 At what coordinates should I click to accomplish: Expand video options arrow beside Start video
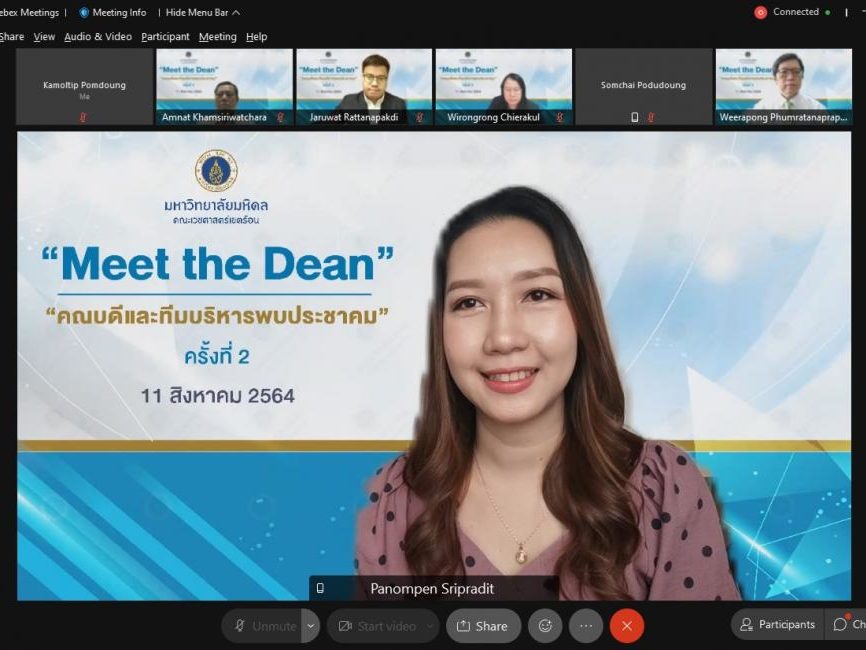click(431, 626)
